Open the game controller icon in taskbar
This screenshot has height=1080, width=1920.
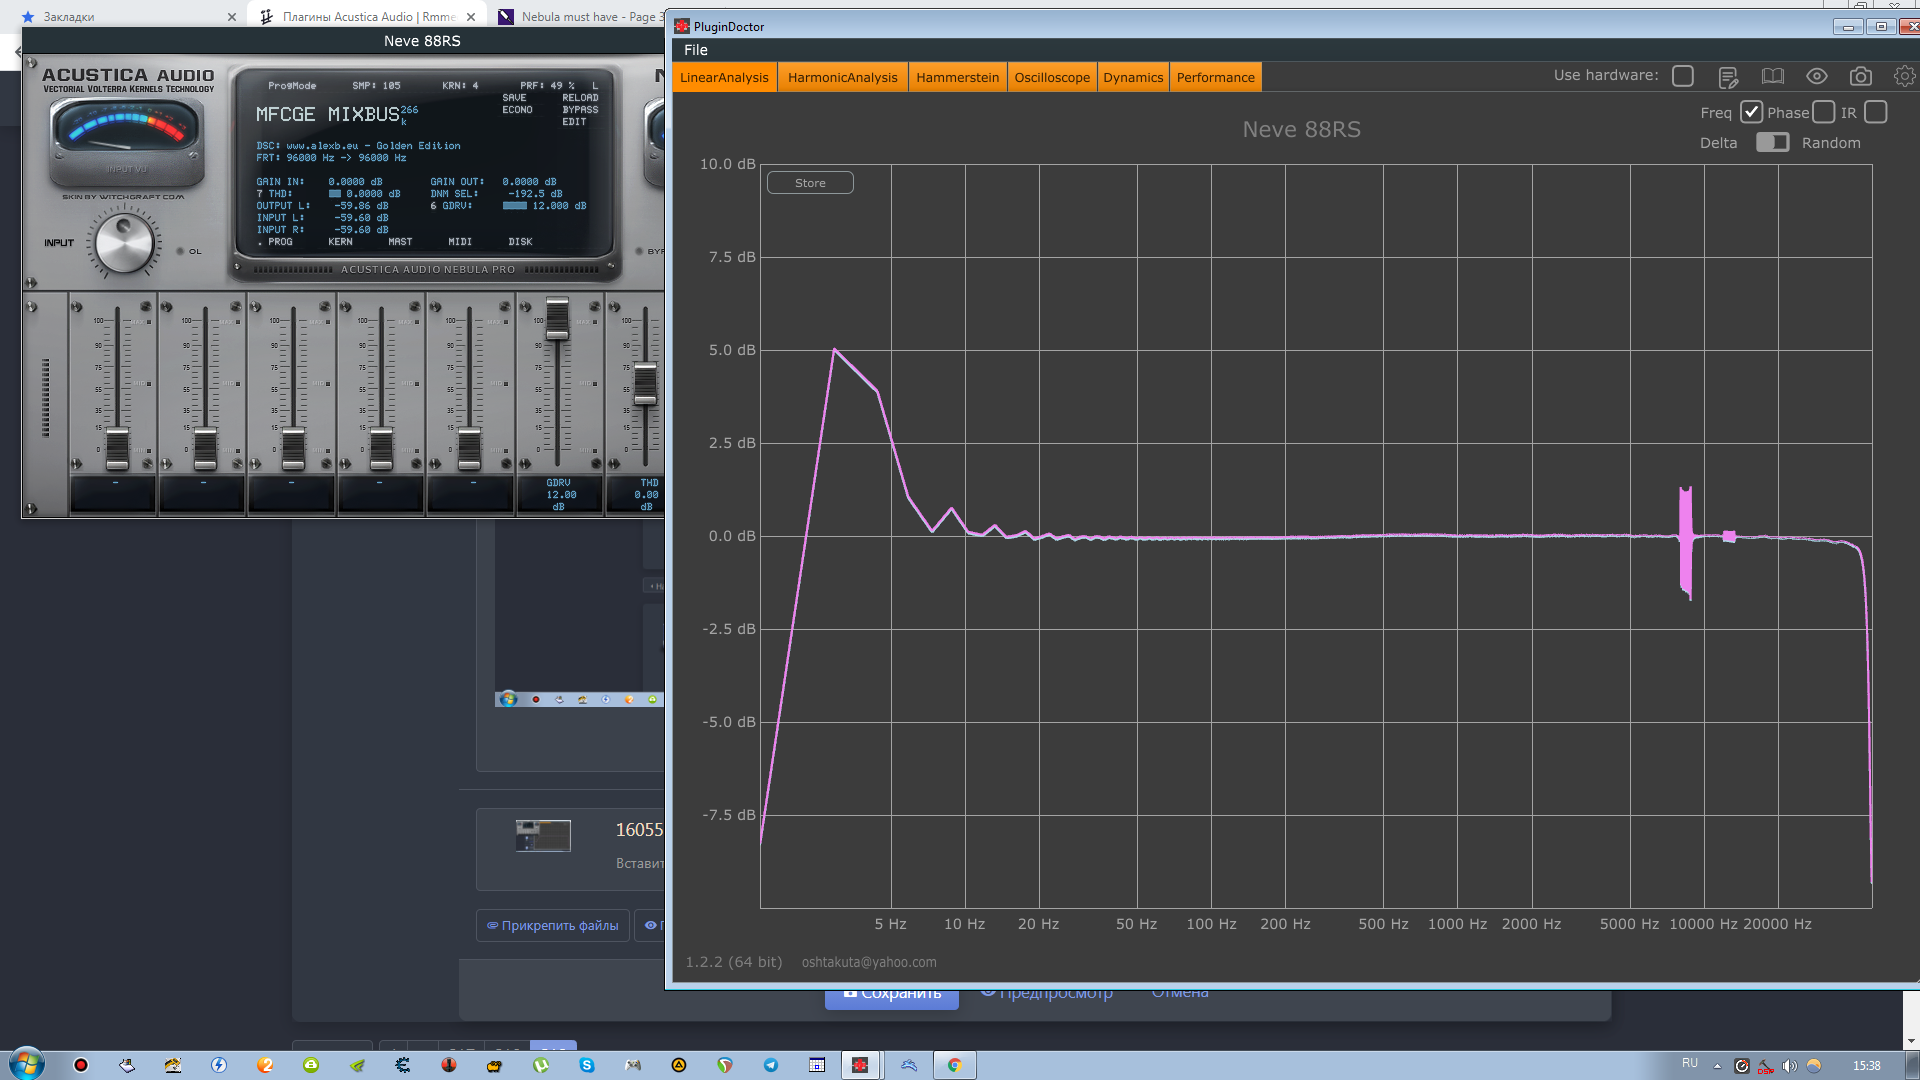pyautogui.click(x=633, y=1065)
